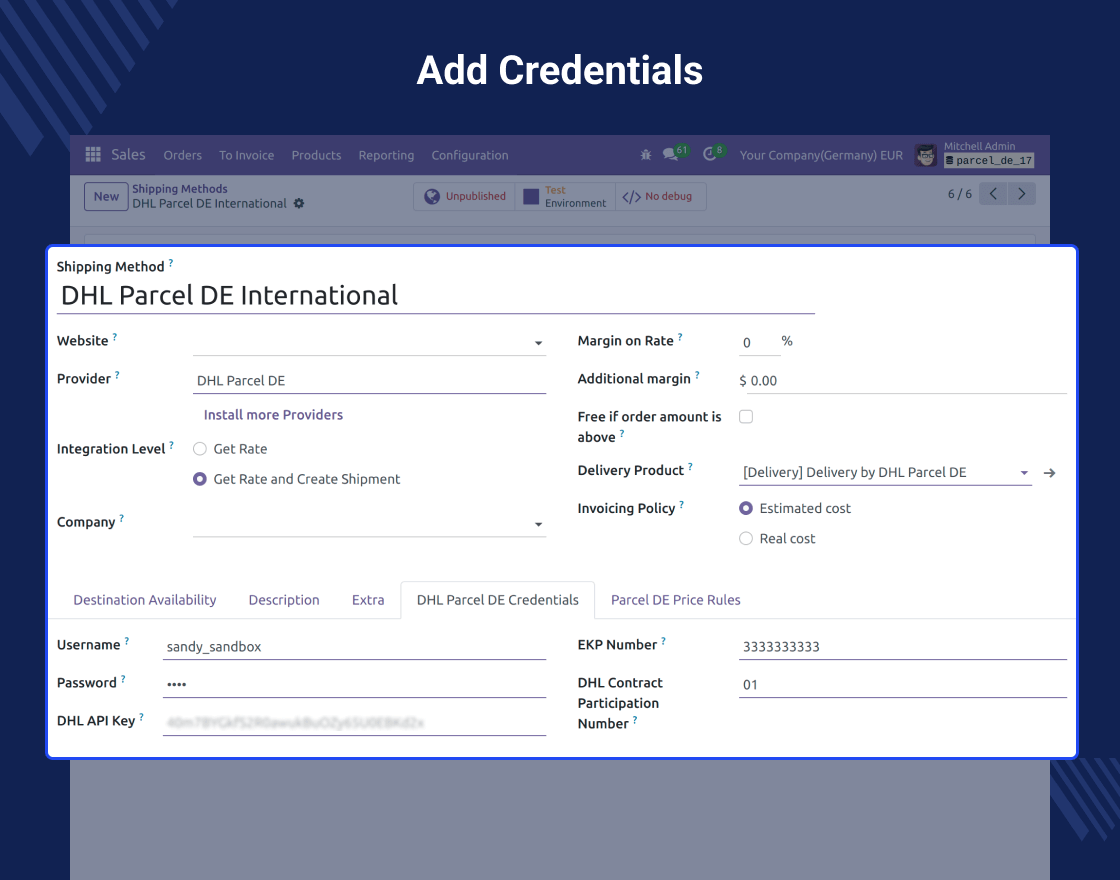Viewport: 1120px width, 880px height.
Task: Open the Products menu
Action: [316, 155]
